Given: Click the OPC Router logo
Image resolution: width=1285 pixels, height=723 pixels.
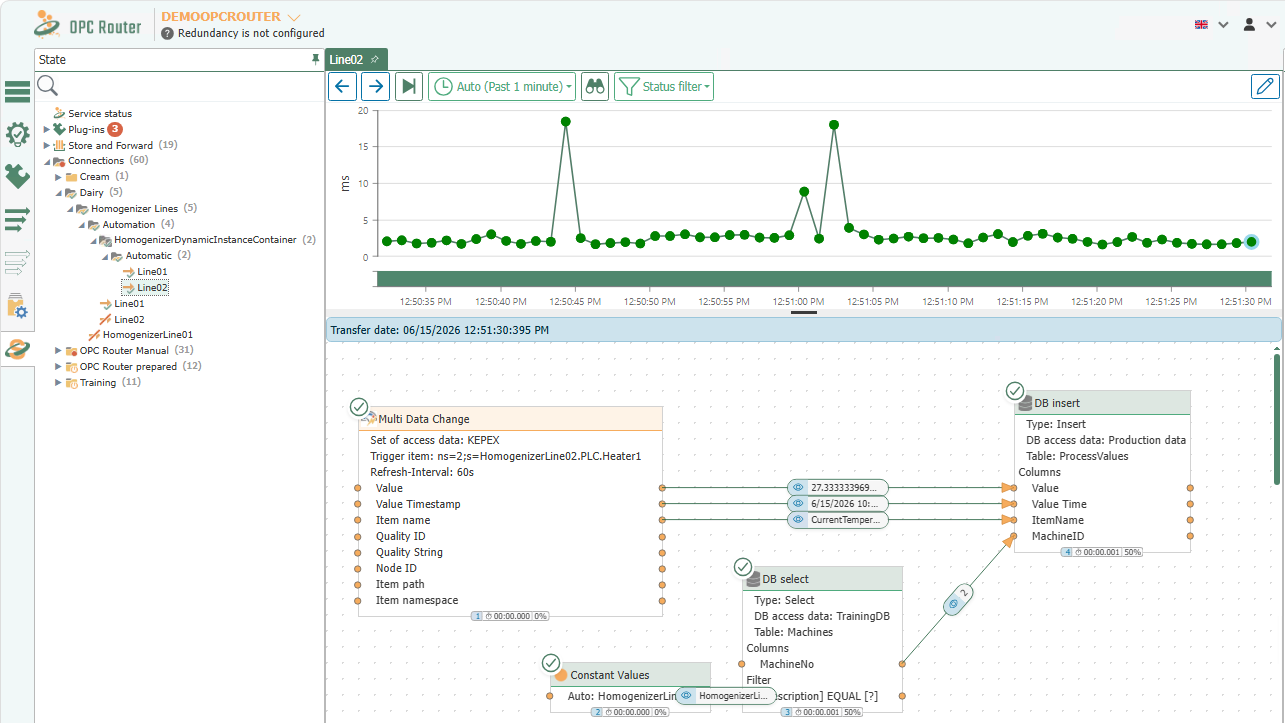Looking at the screenshot, I should point(89,24).
